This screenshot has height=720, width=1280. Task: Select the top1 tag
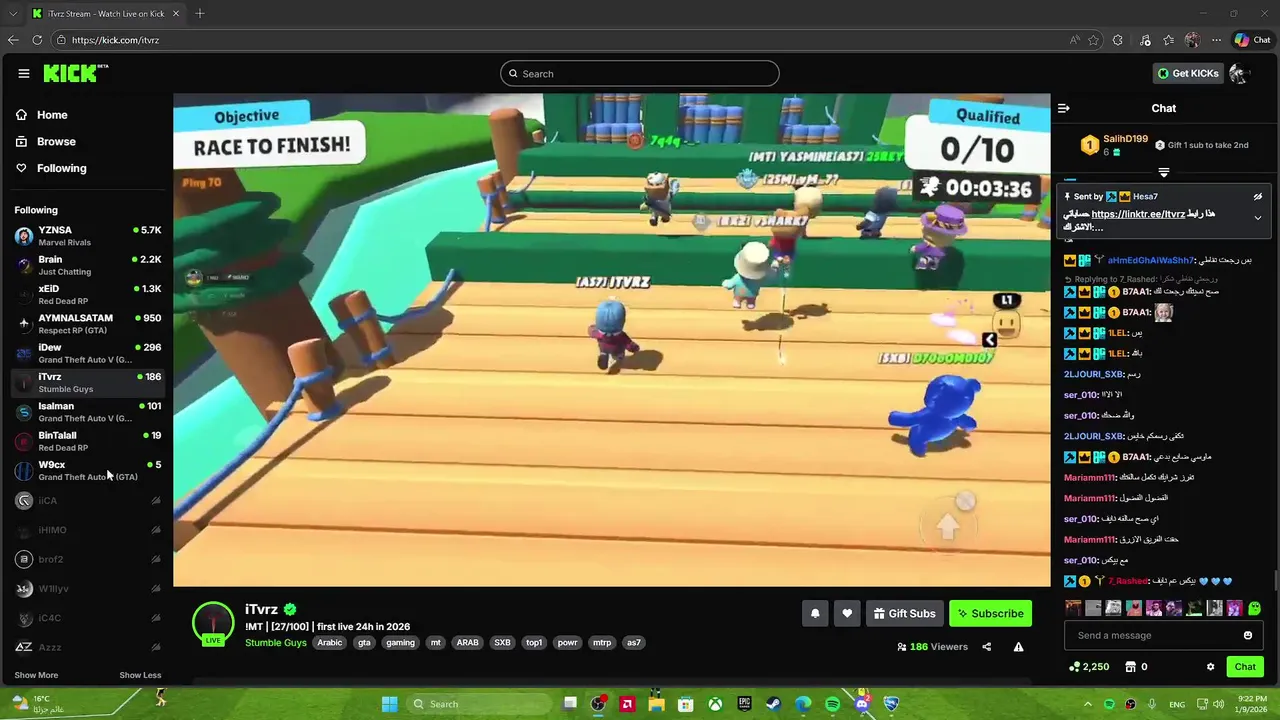(534, 643)
